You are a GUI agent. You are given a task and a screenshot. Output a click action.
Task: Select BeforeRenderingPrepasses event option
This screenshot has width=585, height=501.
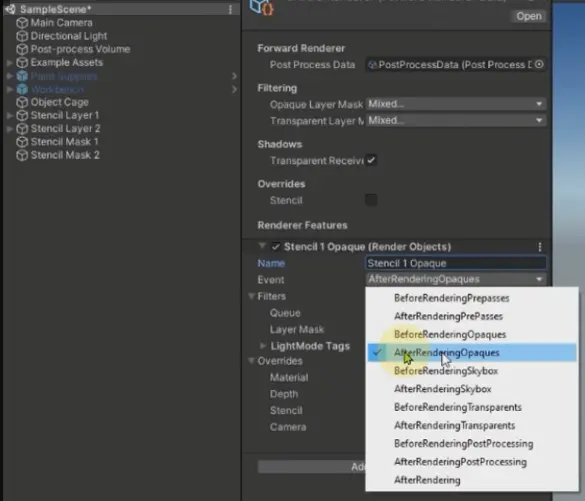pyautogui.click(x=472, y=298)
